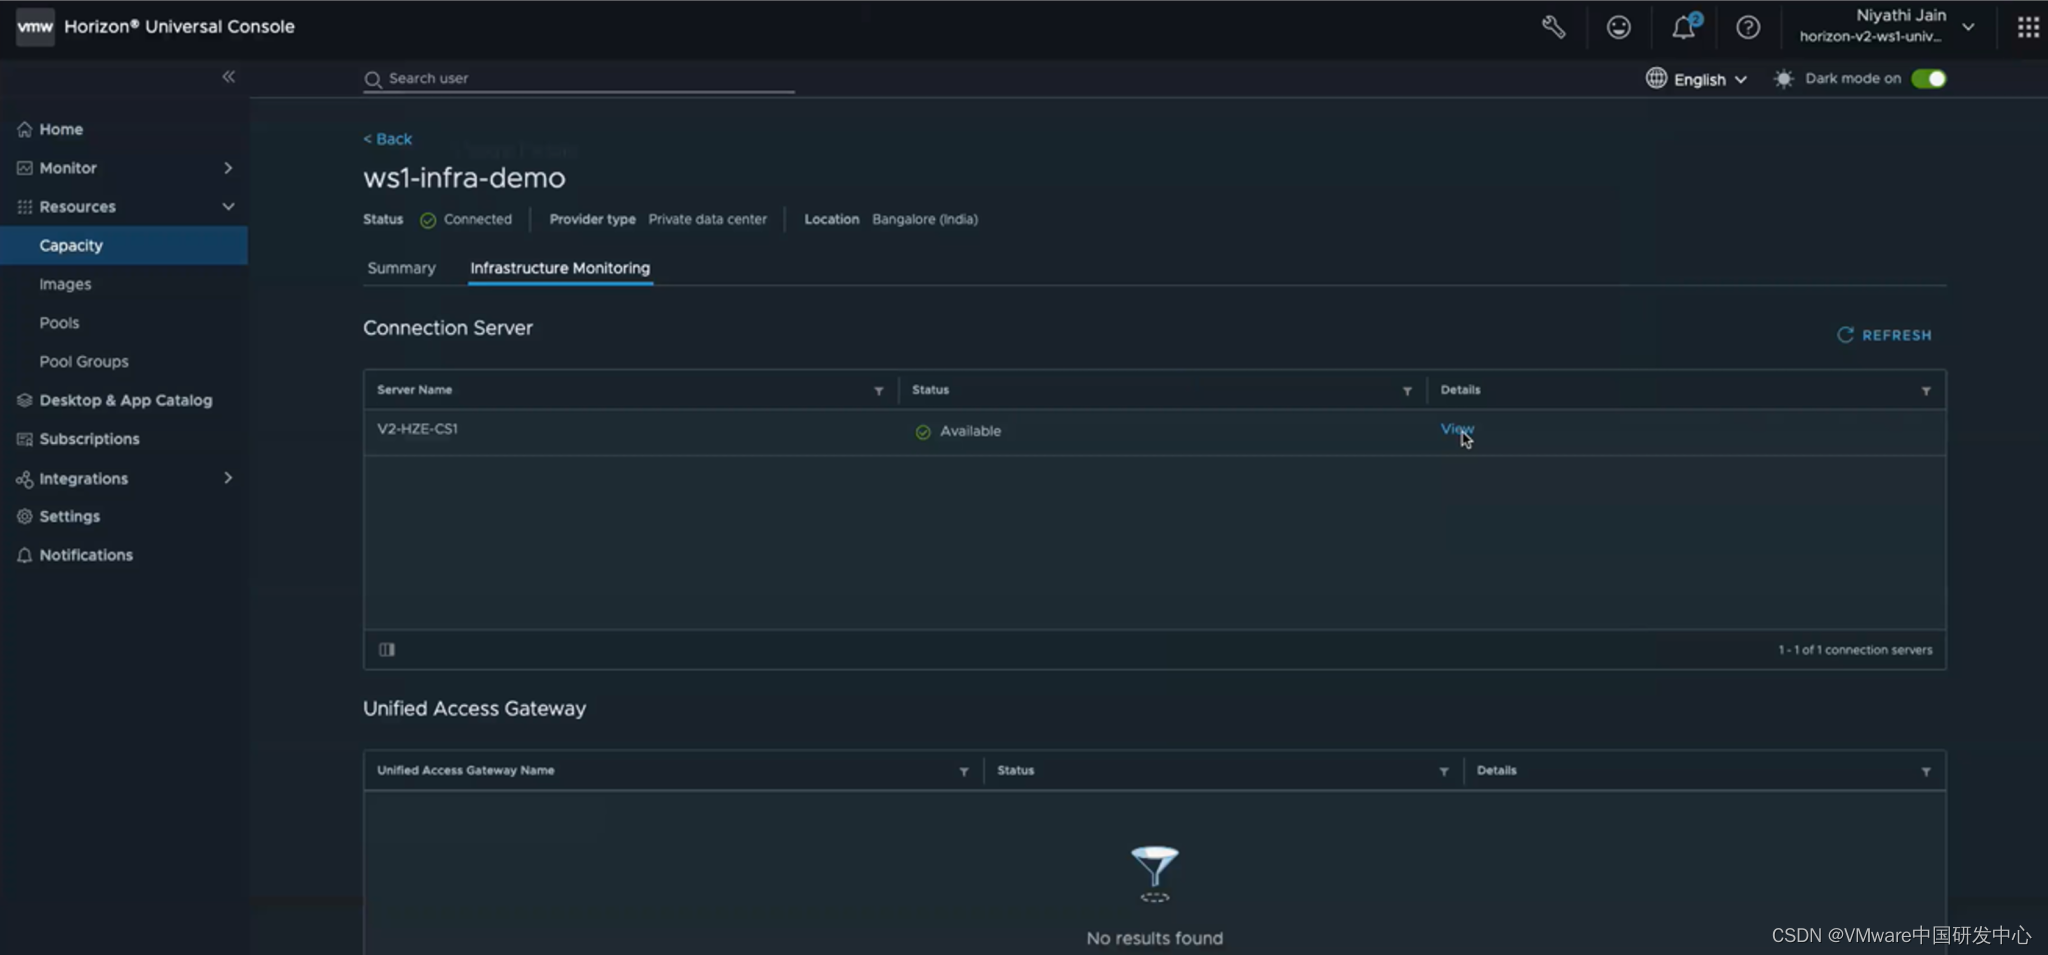Click the Notifications bell in sidebar

(24, 555)
